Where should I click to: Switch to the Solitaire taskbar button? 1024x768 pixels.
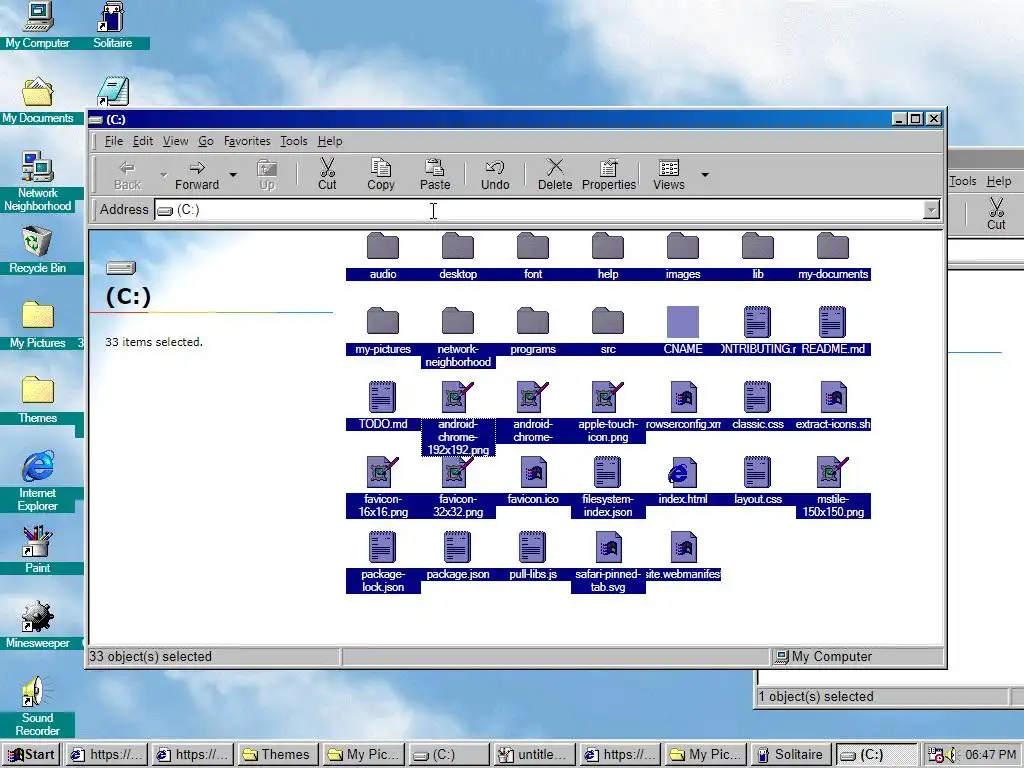(x=791, y=754)
